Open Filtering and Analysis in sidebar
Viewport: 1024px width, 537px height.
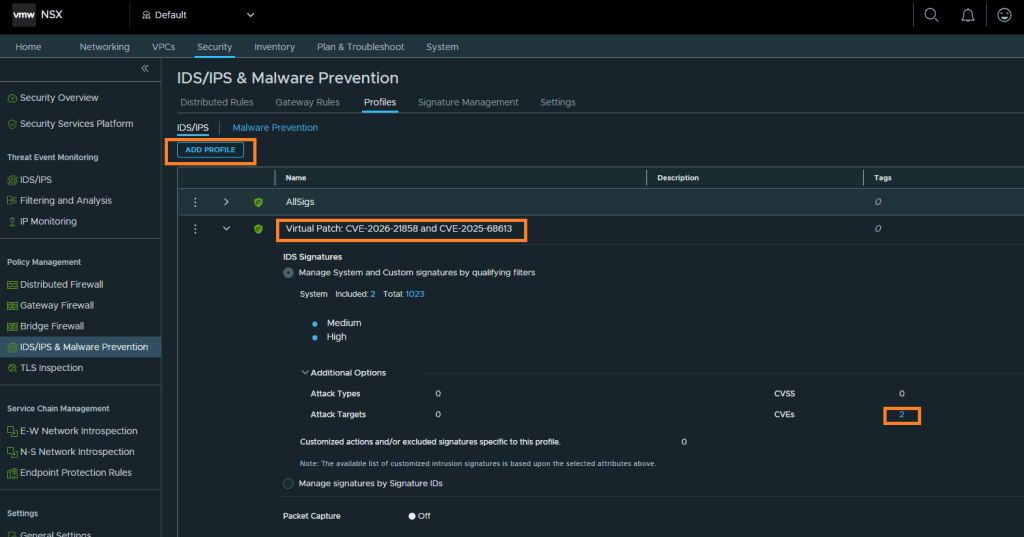tap(66, 201)
